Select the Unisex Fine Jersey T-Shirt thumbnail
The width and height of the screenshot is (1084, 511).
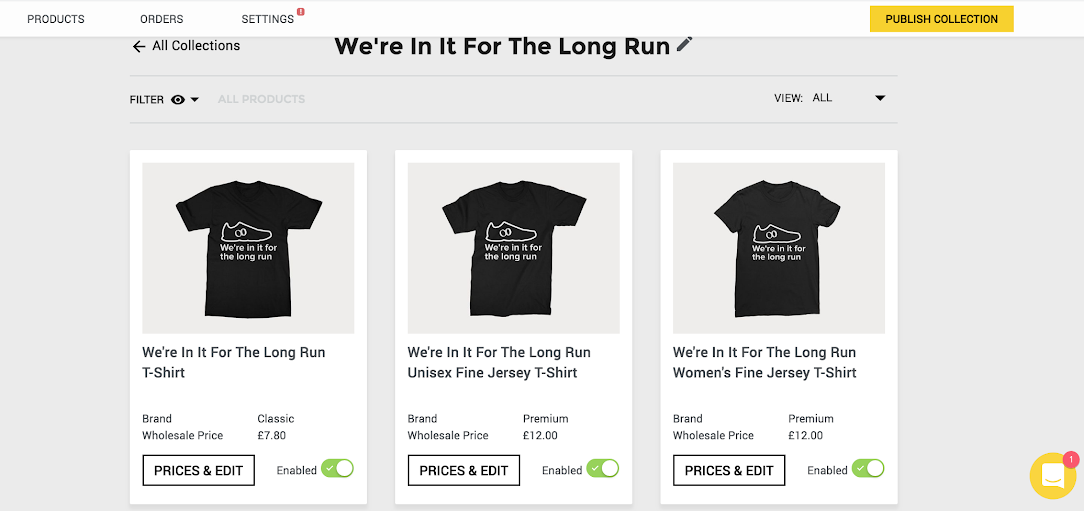point(513,248)
